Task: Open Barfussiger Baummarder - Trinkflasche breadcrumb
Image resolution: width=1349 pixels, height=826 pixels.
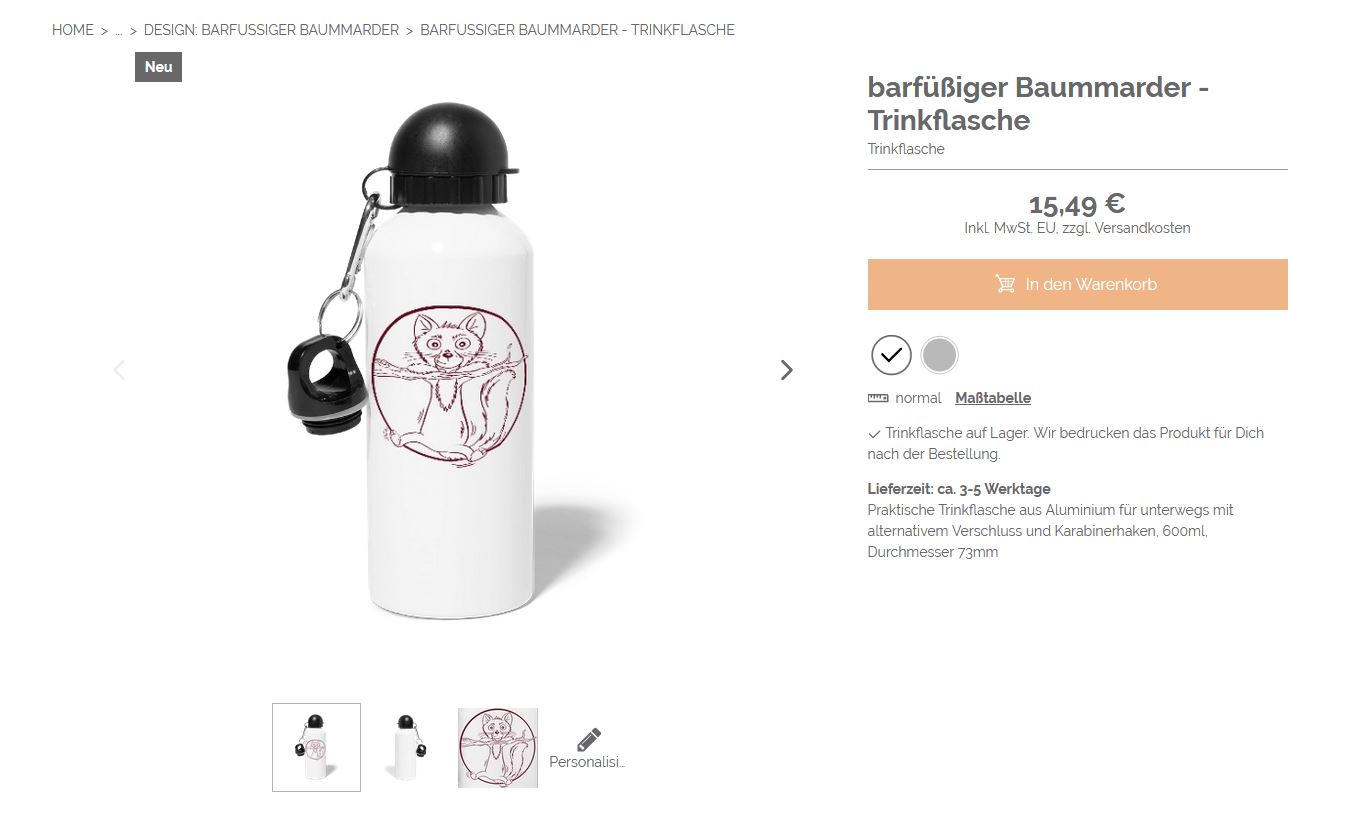Action: 577,30
